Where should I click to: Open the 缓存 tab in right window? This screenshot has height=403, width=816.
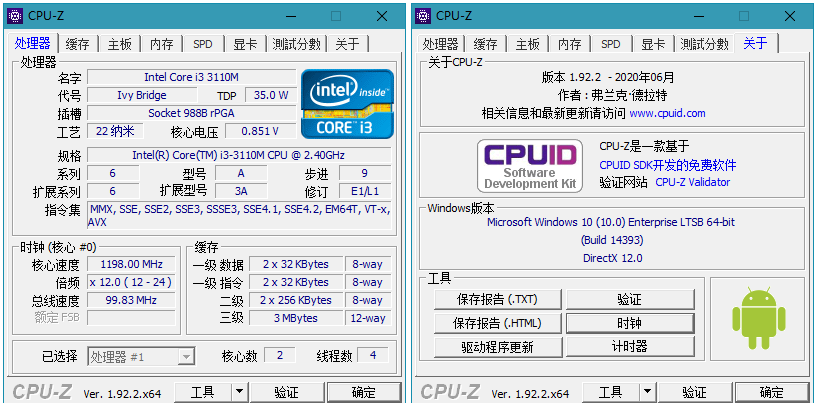(x=486, y=44)
